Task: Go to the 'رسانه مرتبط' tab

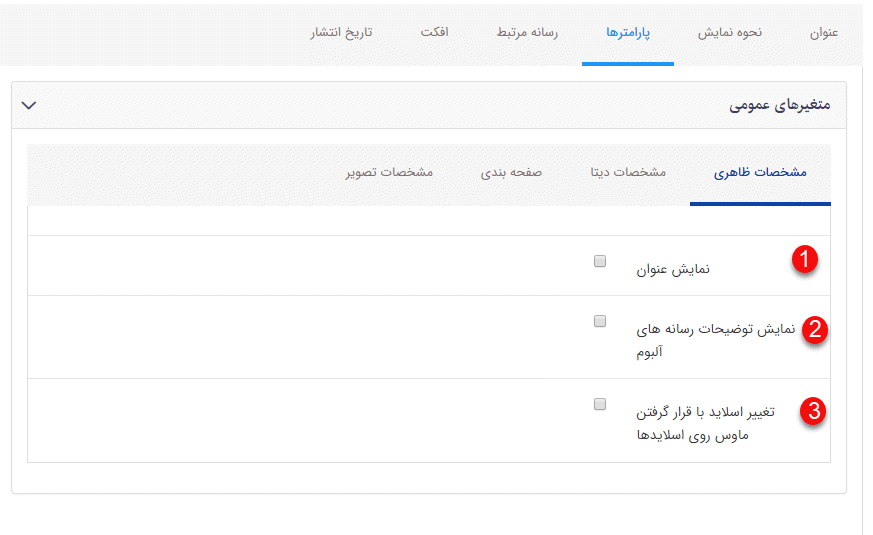Action: tap(527, 32)
